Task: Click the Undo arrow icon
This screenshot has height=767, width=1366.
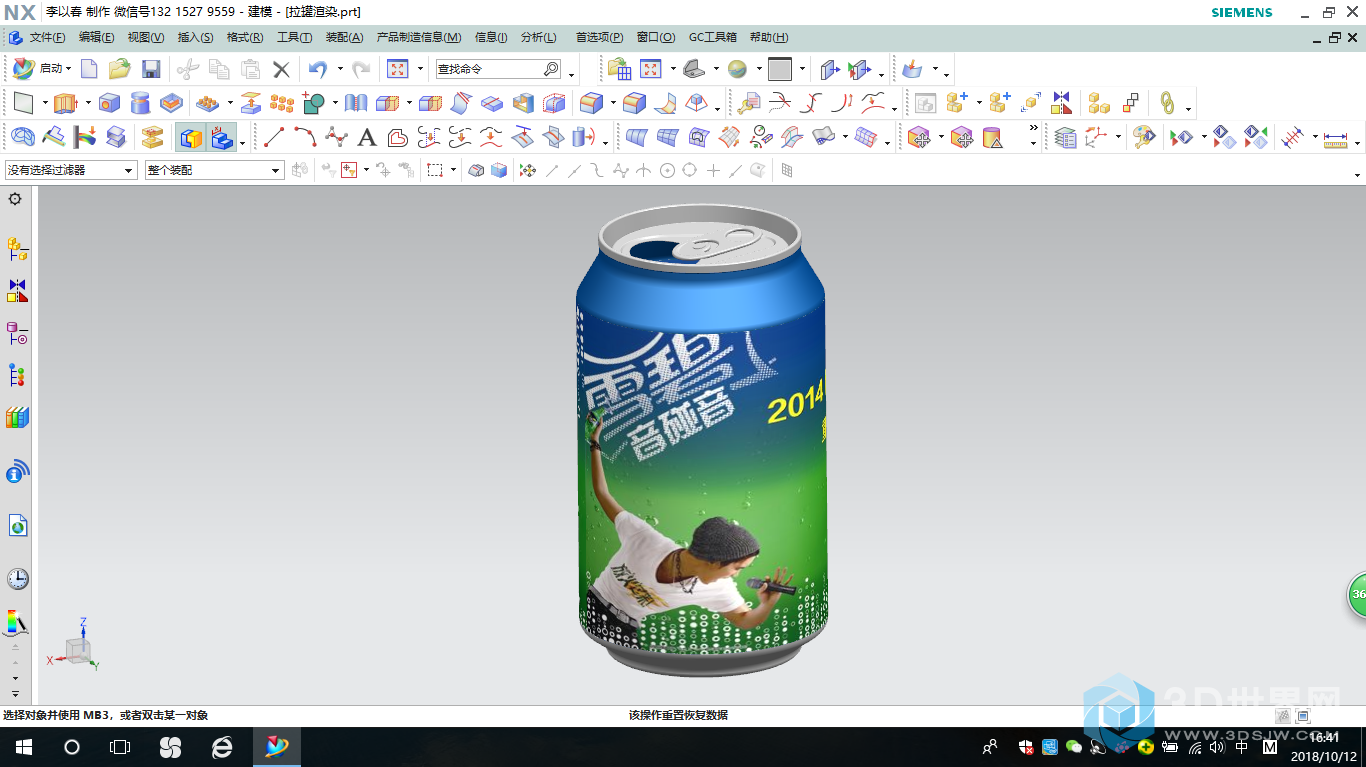Action: tap(318, 69)
